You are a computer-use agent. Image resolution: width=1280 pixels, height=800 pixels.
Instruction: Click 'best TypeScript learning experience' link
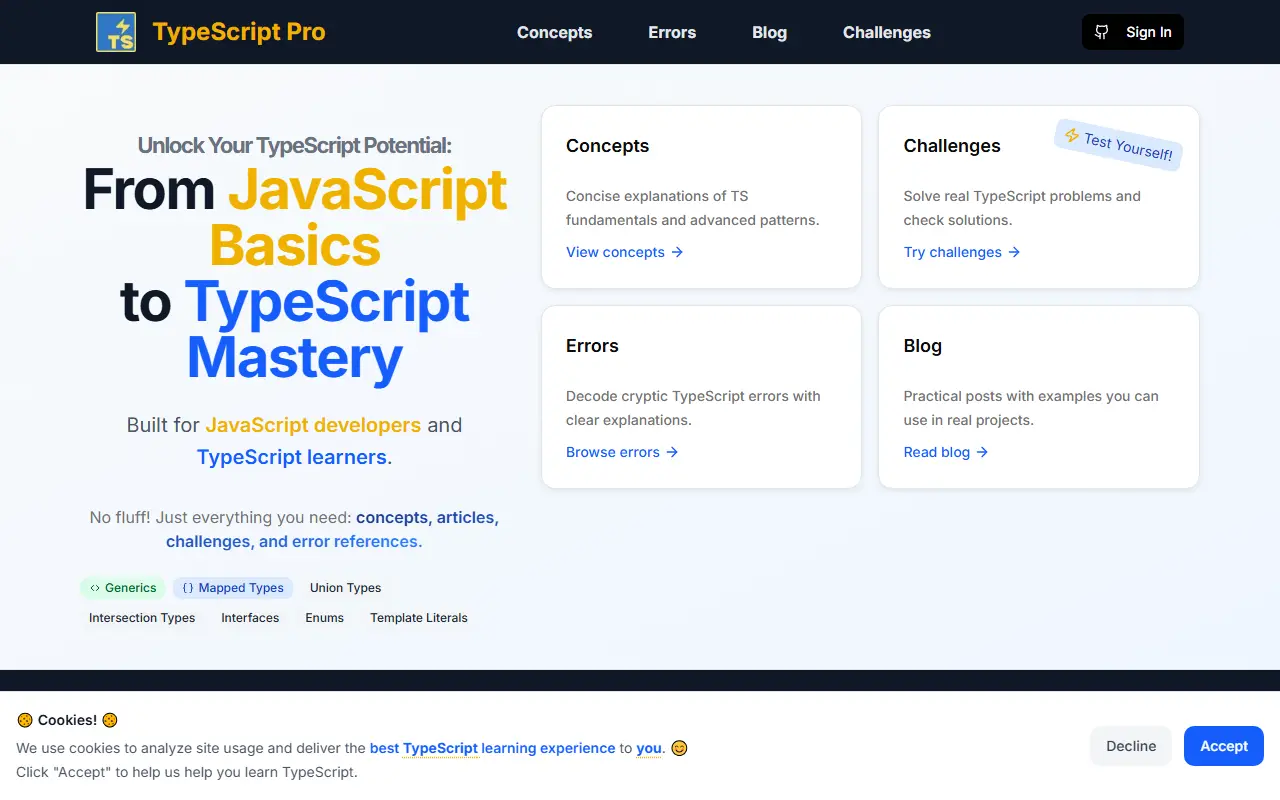coord(493,748)
